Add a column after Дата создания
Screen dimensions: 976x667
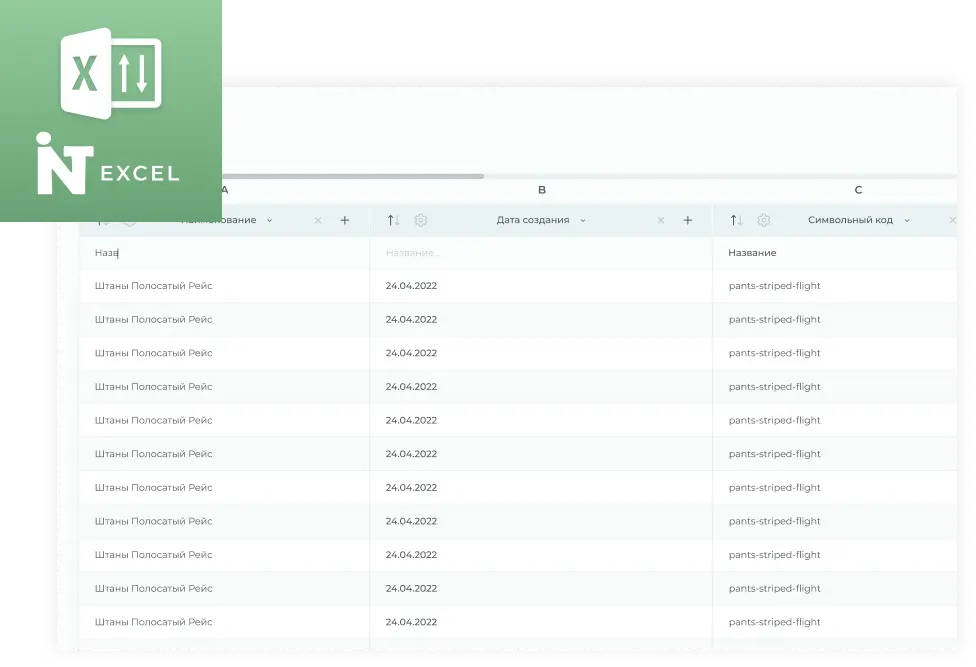(688, 220)
